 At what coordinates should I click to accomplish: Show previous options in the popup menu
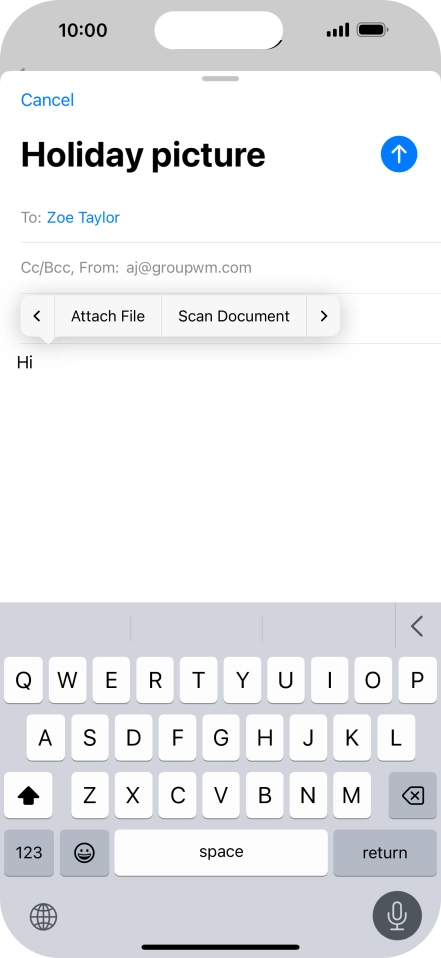37,316
